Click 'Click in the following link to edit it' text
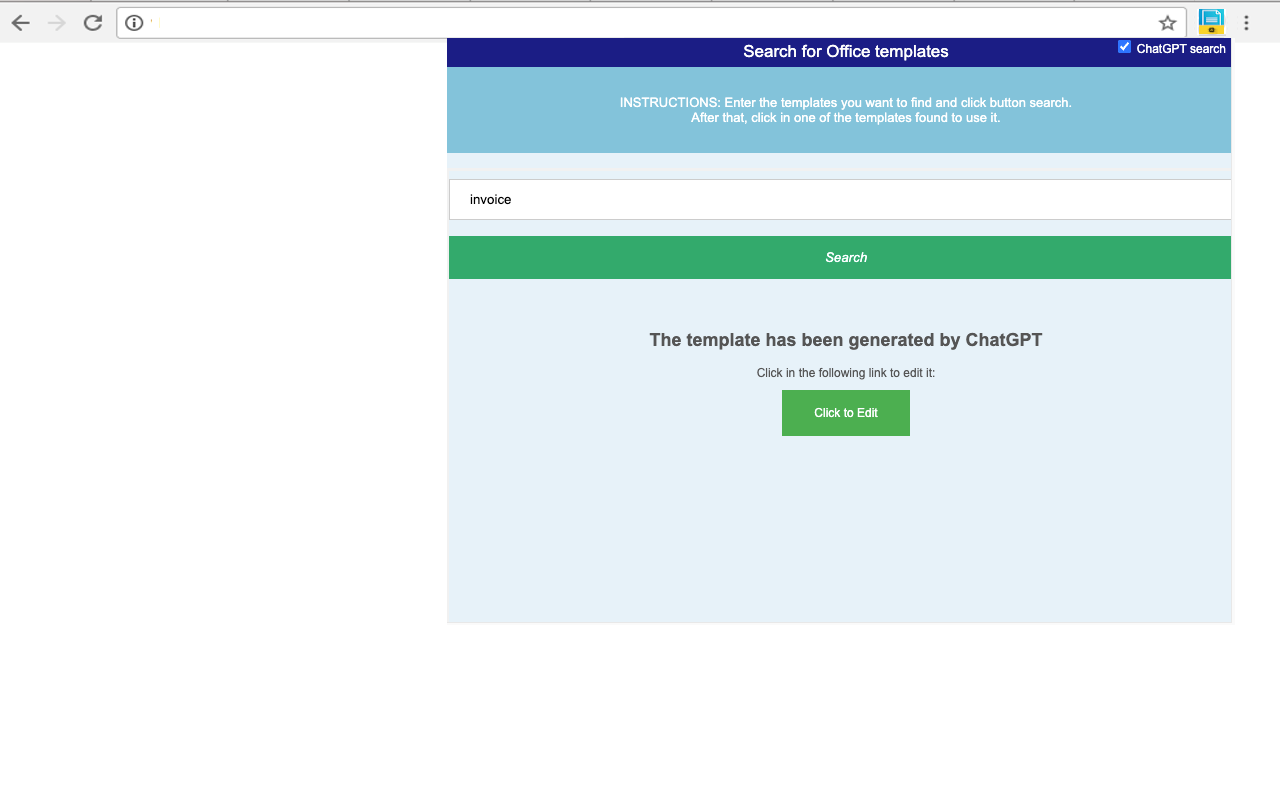Image resolution: width=1280 pixels, height=800 pixels. (x=846, y=373)
